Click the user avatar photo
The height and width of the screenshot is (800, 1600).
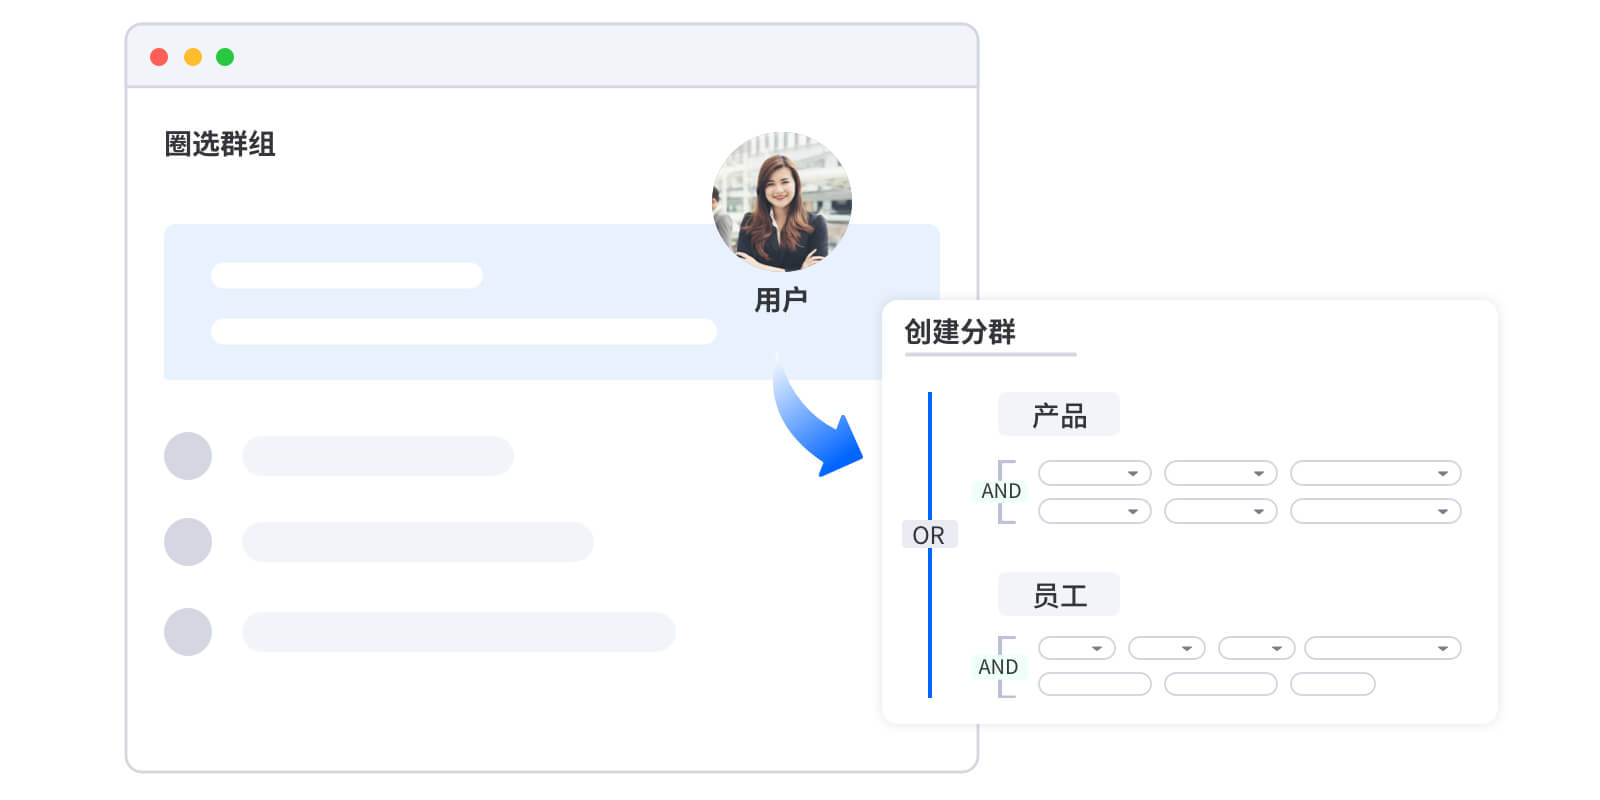(781, 201)
